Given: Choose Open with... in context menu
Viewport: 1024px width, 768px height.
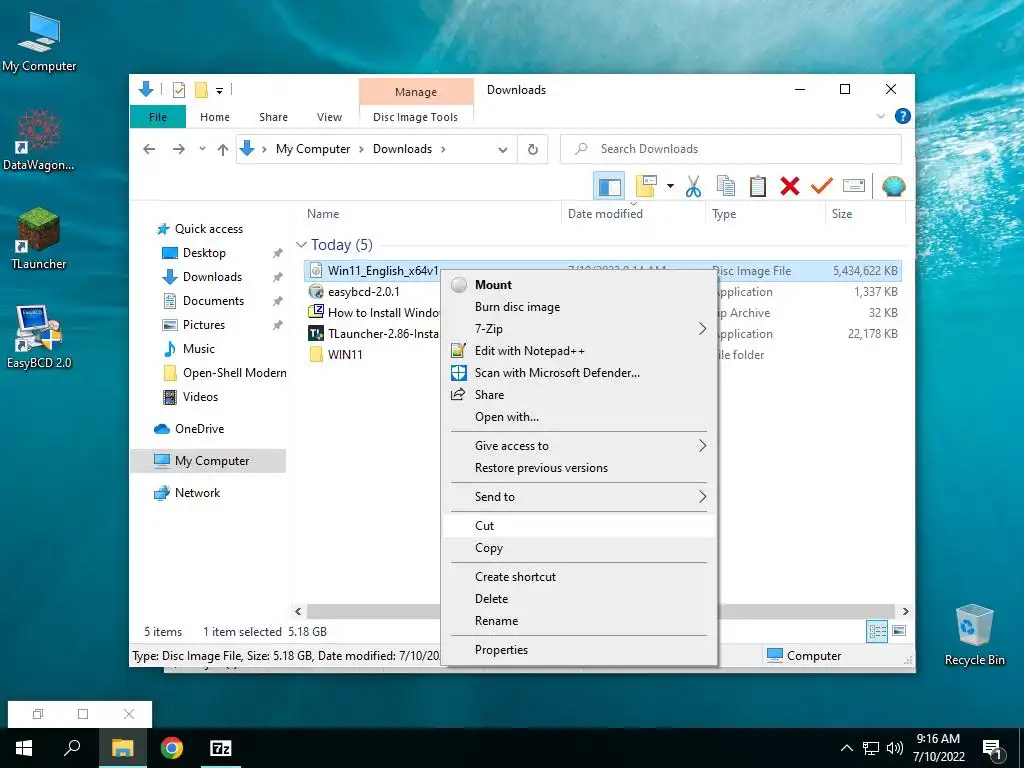Looking at the screenshot, I should coord(579,417).
